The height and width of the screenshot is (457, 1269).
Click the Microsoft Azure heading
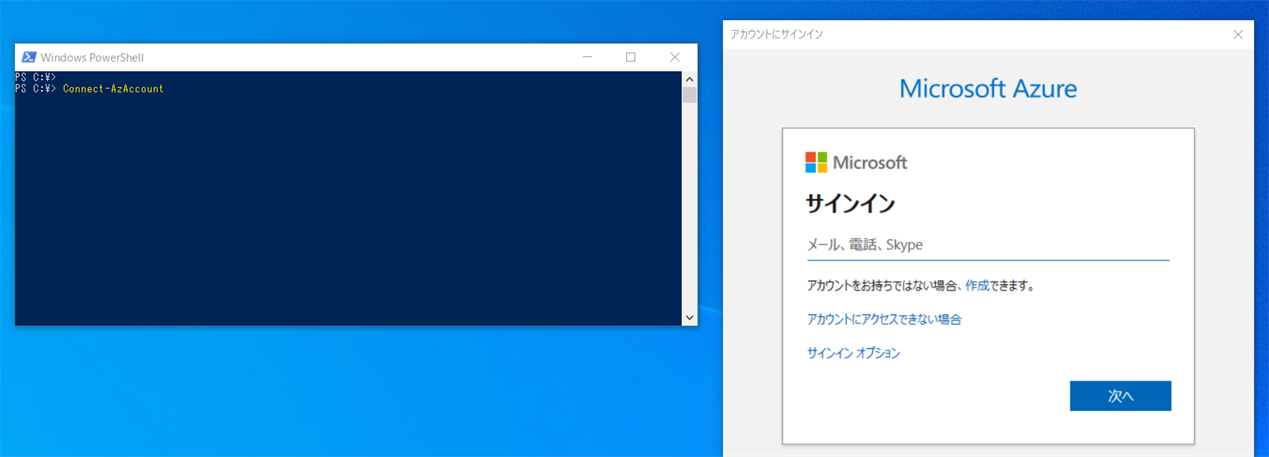click(988, 88)
